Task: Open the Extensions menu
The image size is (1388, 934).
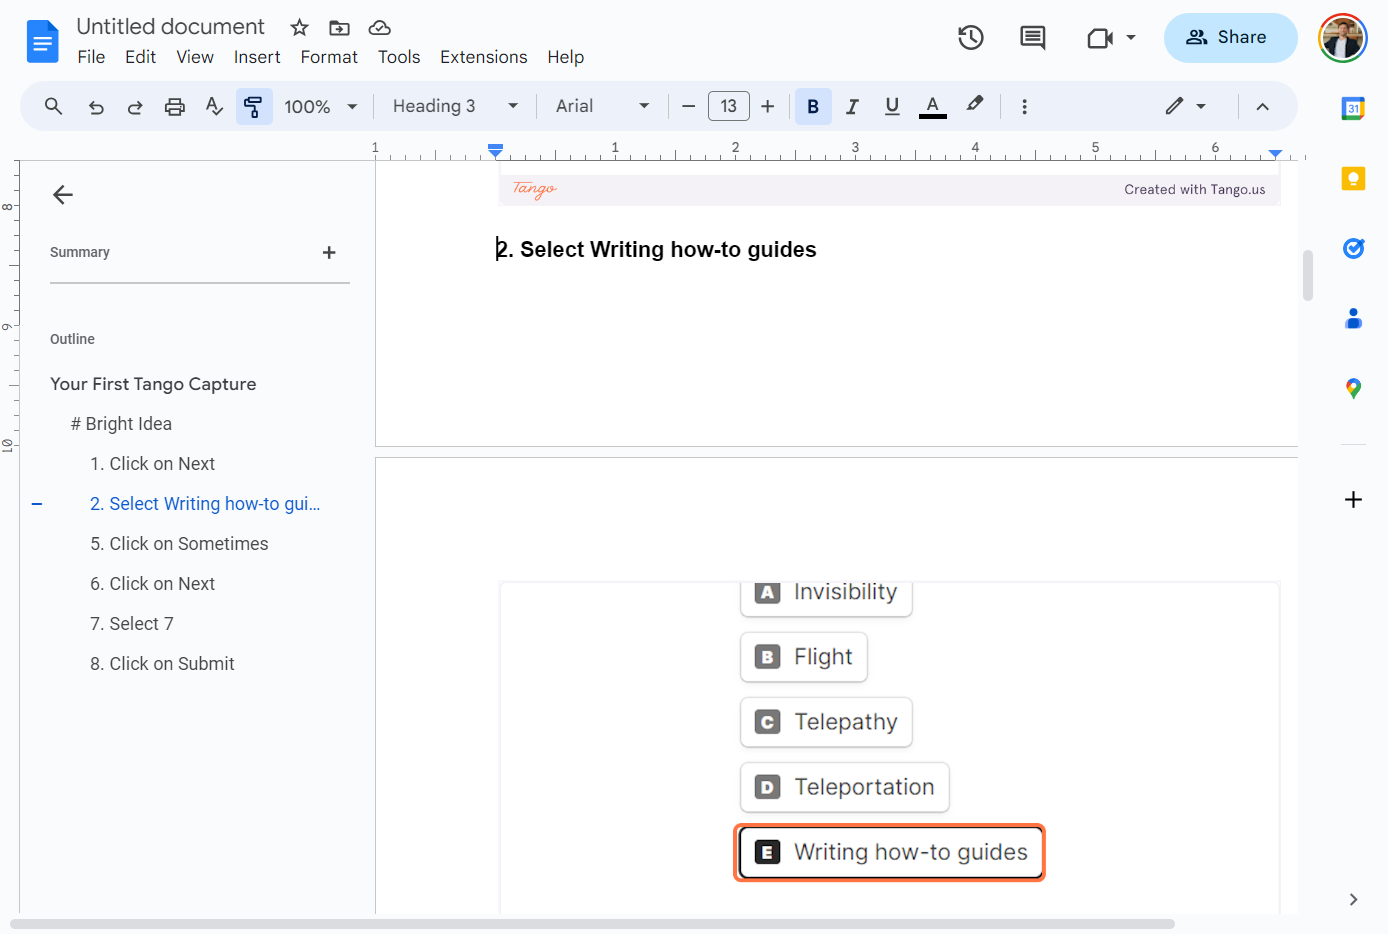Action: click(484, 57)
